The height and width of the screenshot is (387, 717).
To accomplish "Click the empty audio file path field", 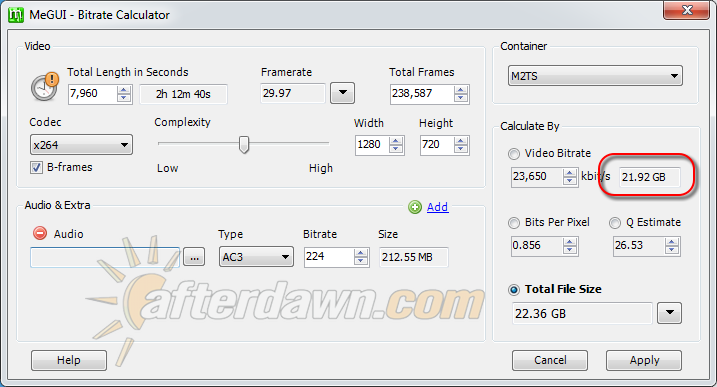I will coord(105,257).
